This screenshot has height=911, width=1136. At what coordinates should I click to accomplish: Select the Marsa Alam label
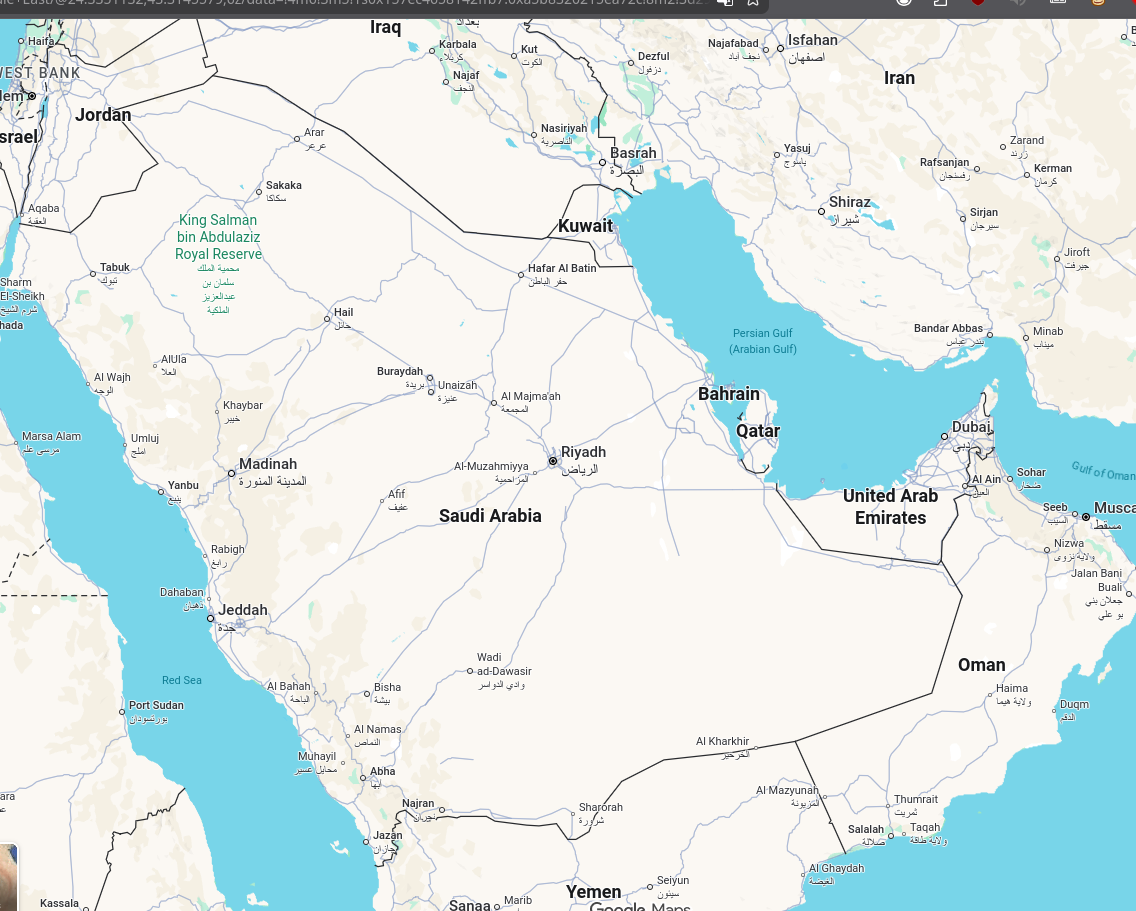[x=51, y=436]
